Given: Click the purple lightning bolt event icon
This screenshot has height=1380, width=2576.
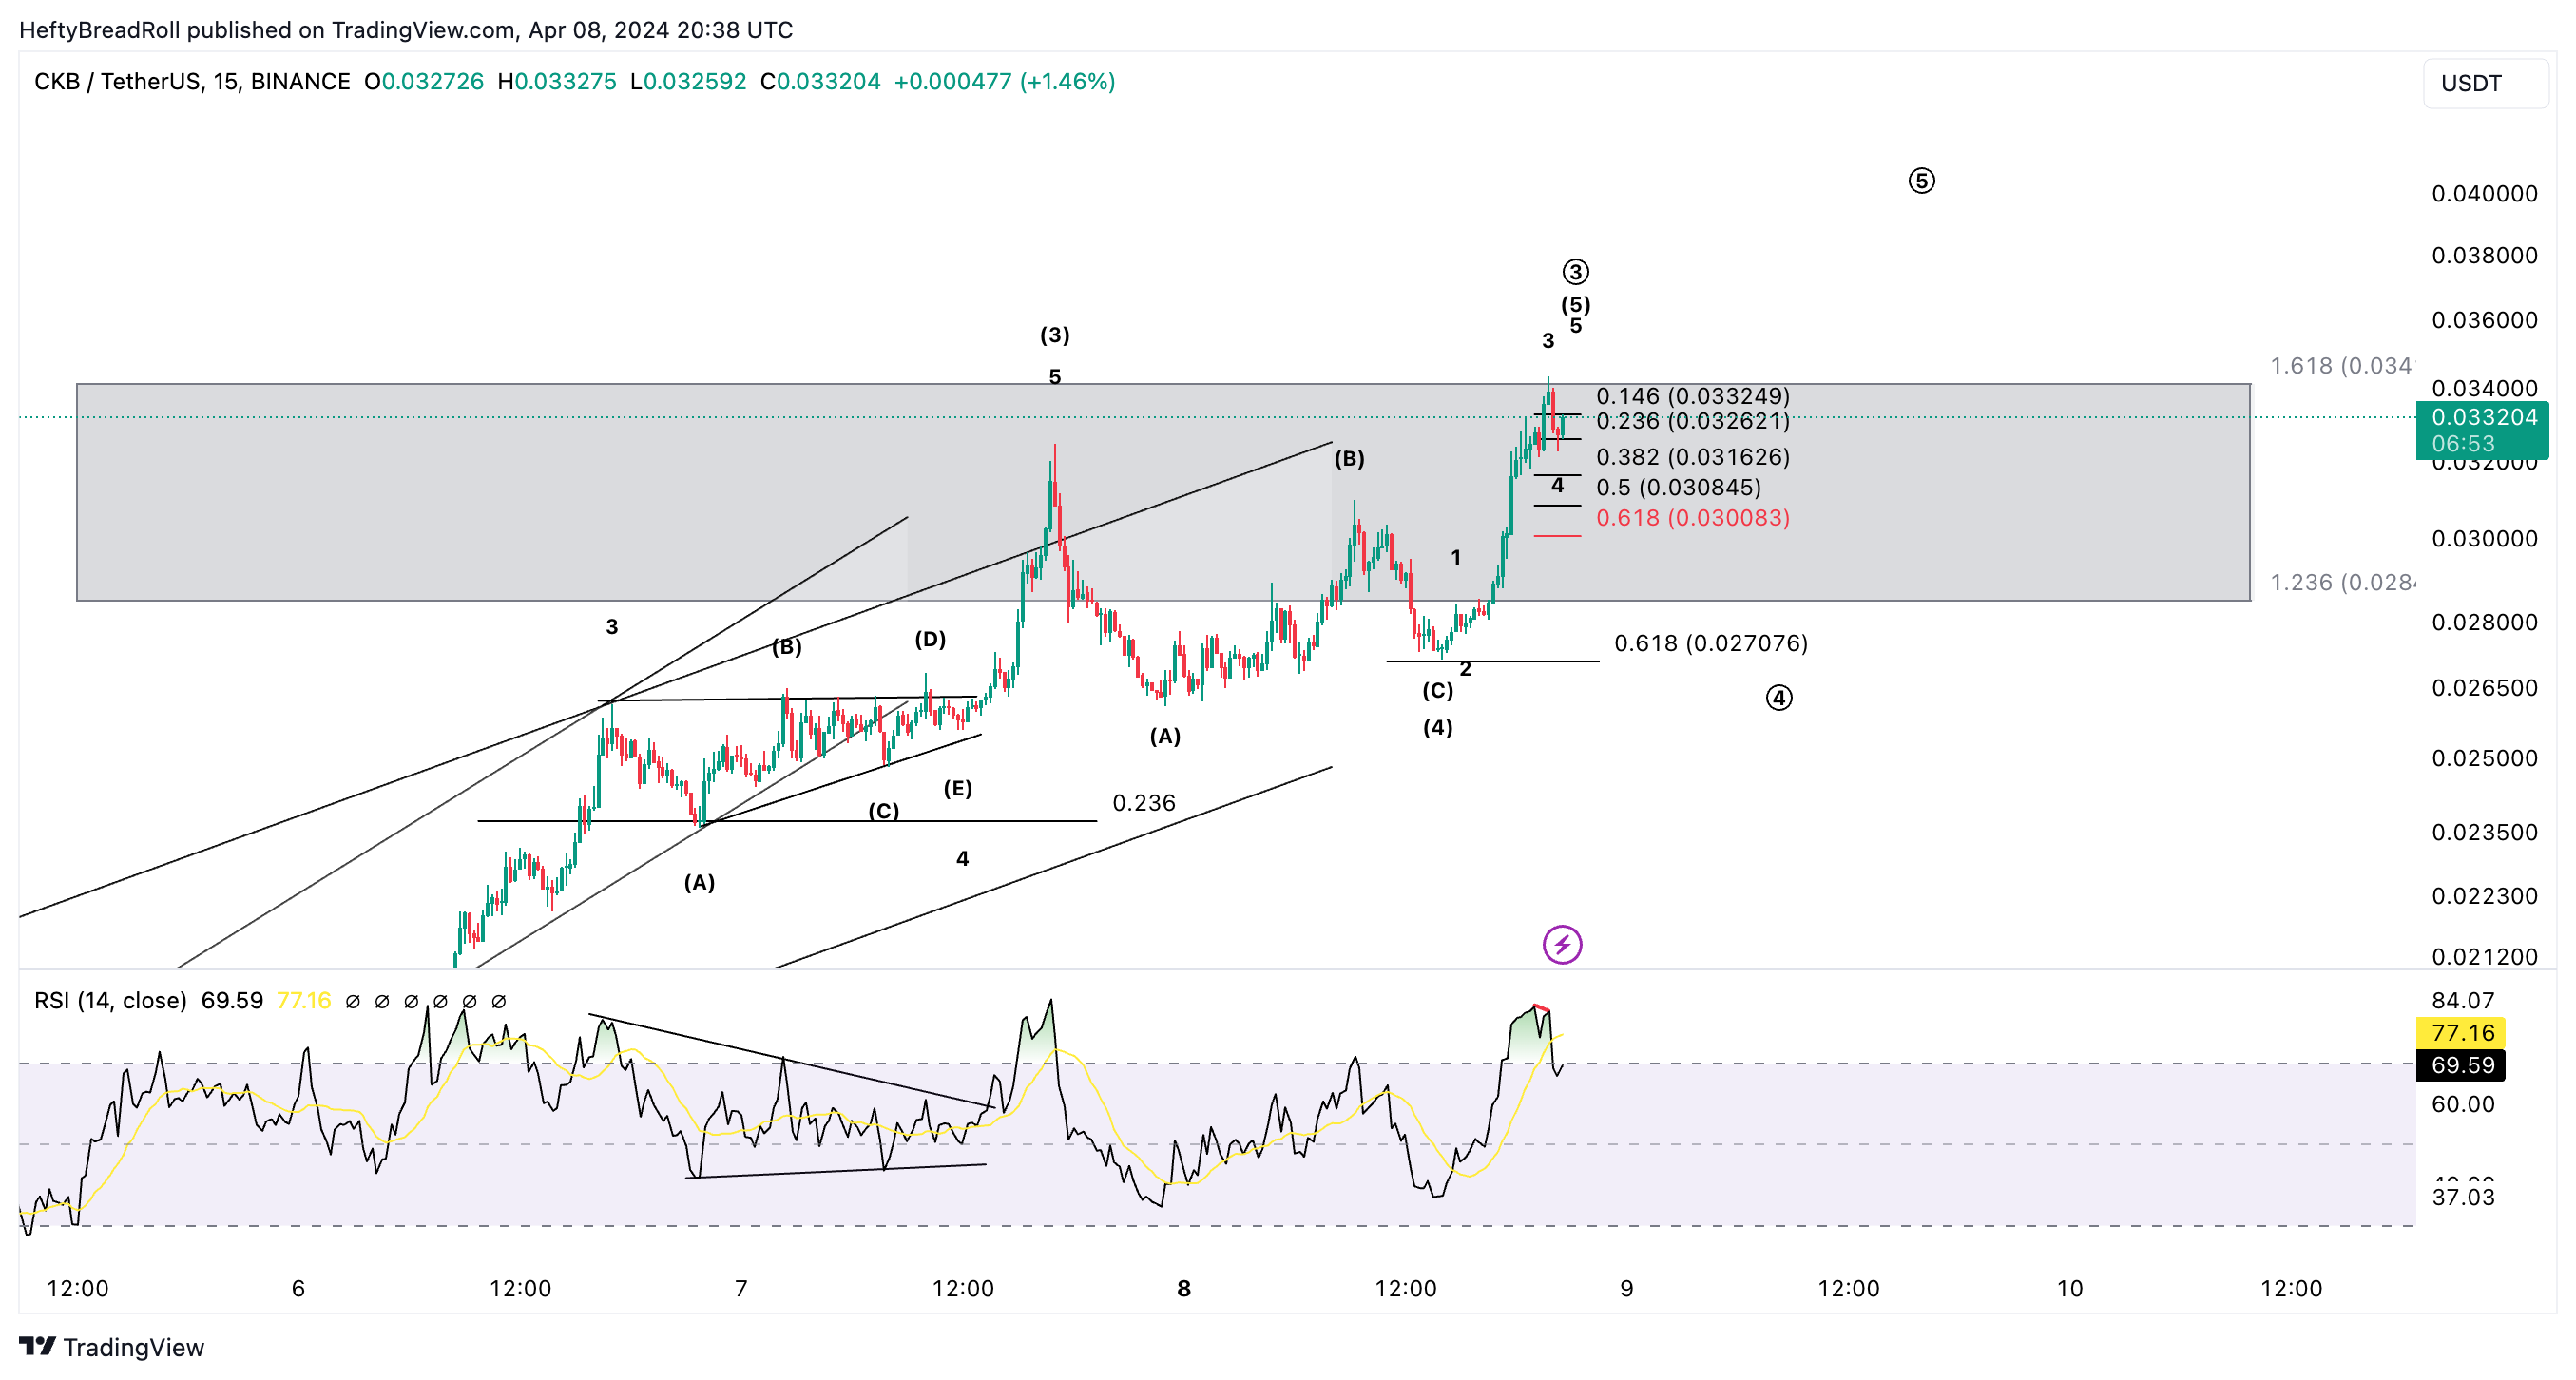Looking at the screenshot, I should coord(1562,944).
